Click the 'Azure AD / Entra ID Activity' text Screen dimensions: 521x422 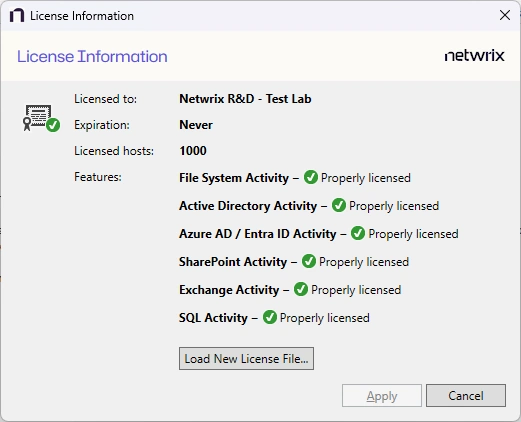point(257,234)
